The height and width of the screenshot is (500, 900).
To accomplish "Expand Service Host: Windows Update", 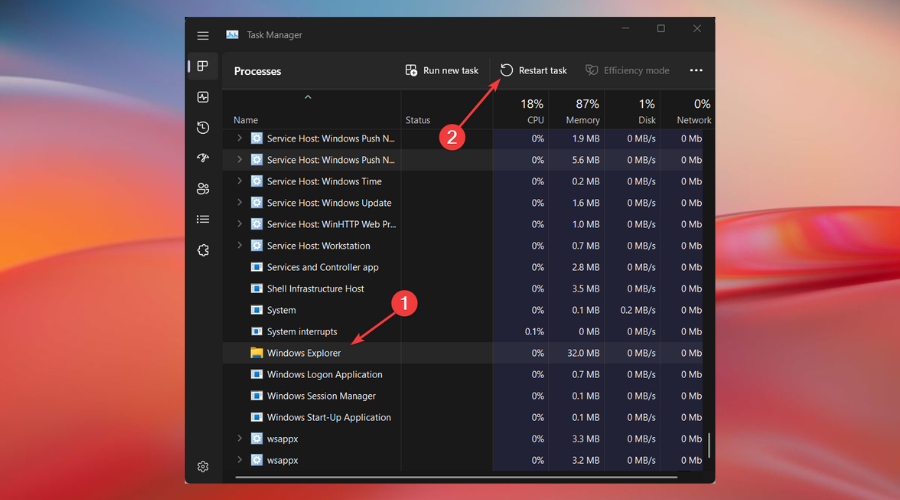I will (239, 203).
